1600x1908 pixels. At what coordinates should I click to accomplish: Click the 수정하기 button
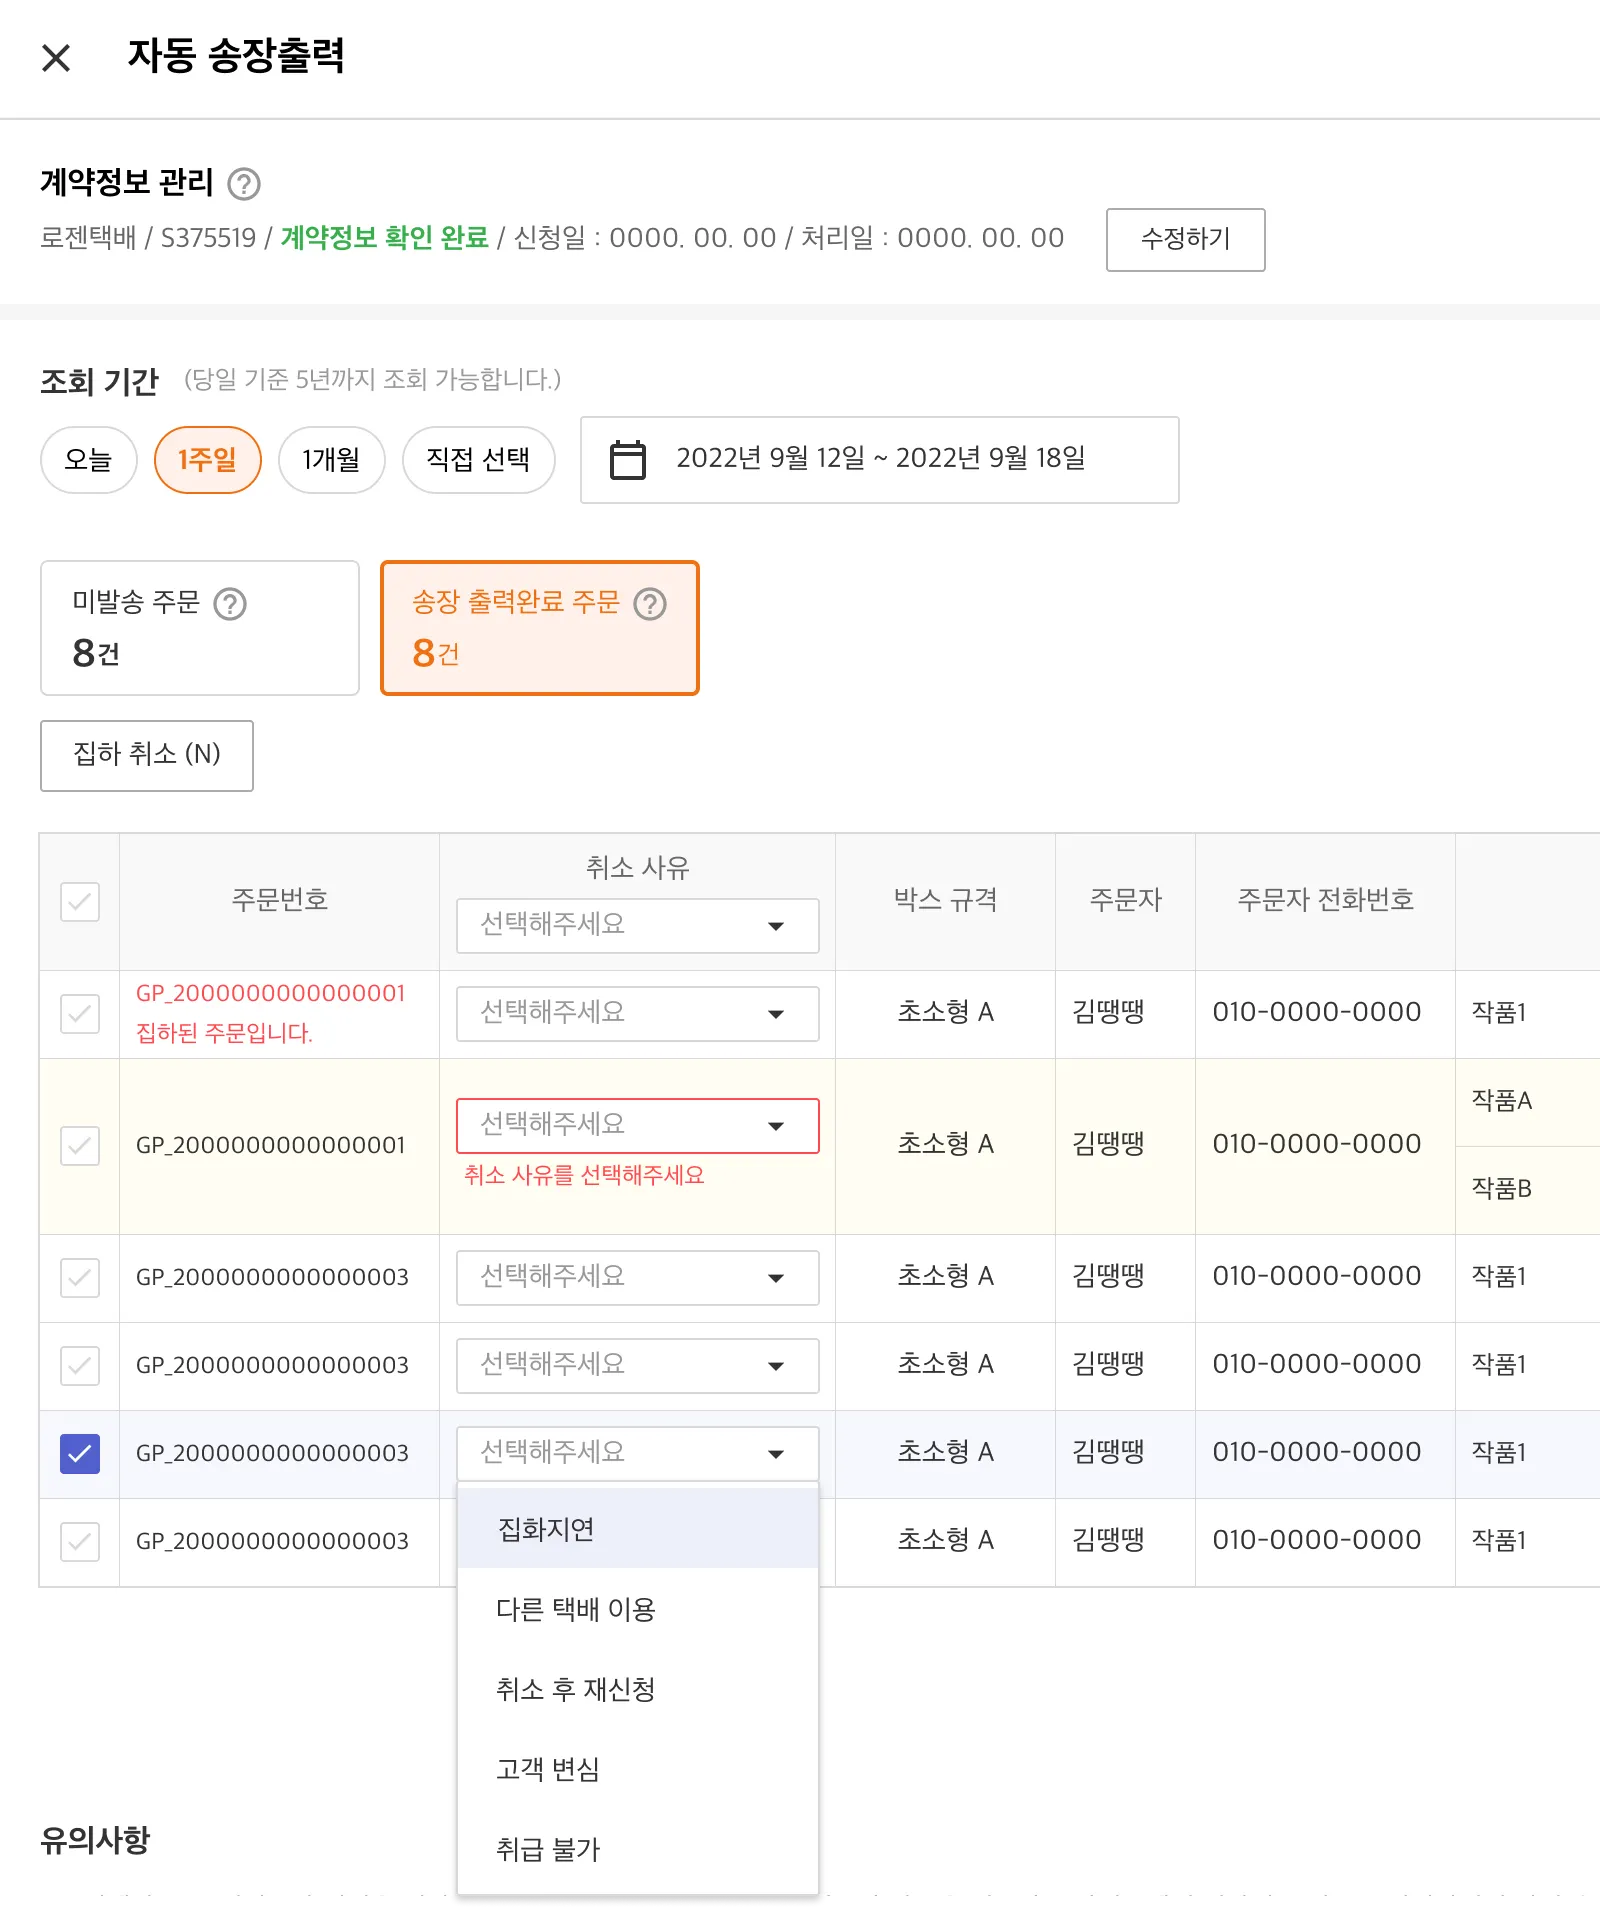point(1185,239)
